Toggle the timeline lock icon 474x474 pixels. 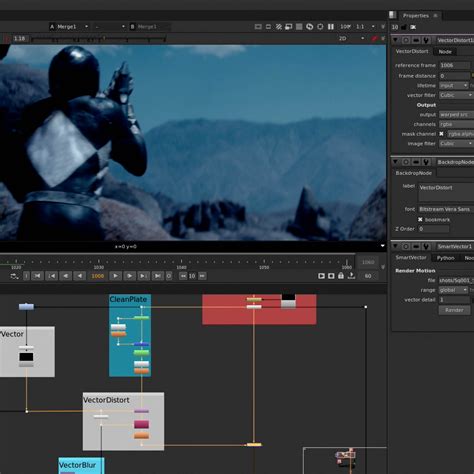click(x=341, y=276)
